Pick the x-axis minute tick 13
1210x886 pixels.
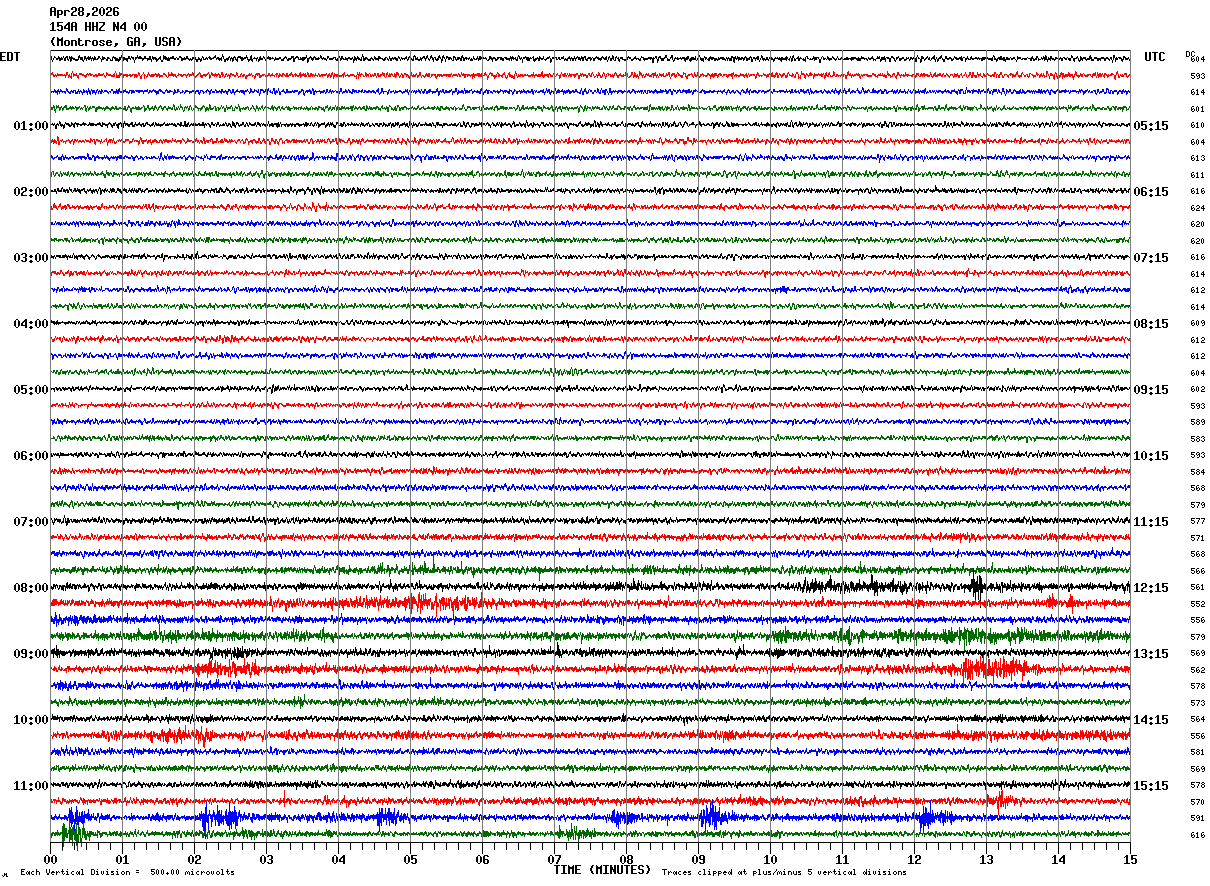(x=986, y=859)
